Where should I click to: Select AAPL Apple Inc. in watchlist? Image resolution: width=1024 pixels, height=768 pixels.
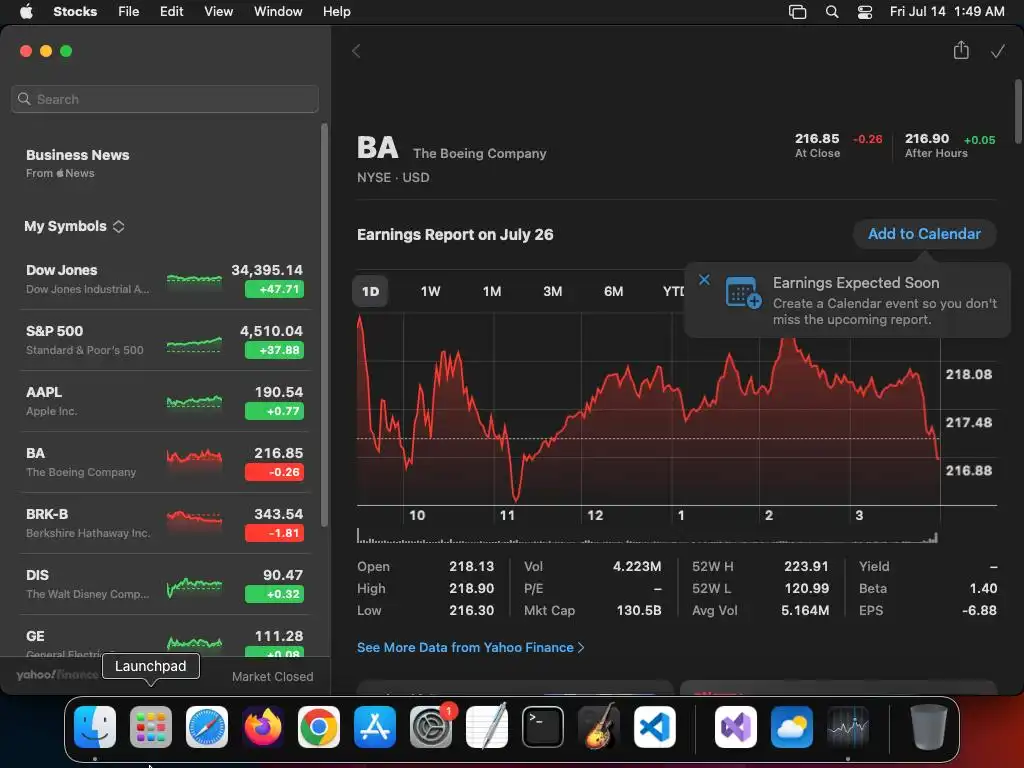165,401
